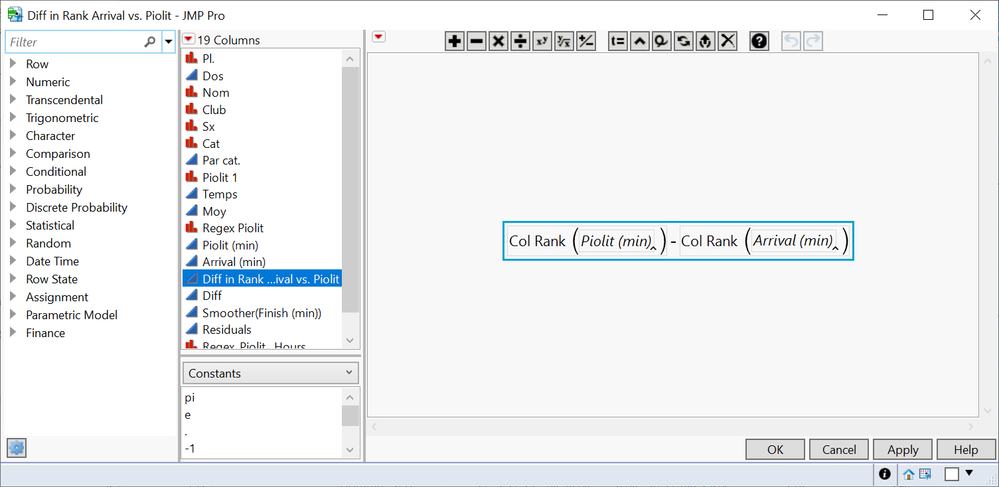Click the change sign (+/-) button
This screenshot has height=487, width=999.
(586, 41)
